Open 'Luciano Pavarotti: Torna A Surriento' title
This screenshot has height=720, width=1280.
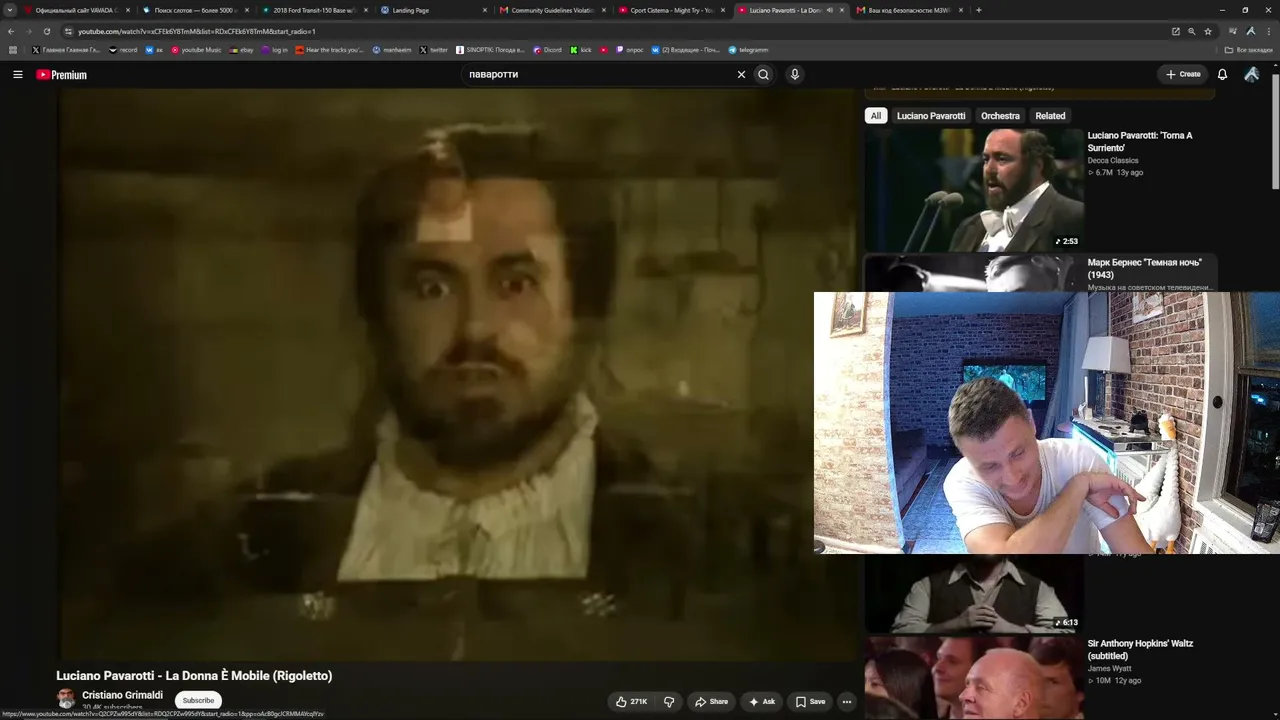(1140, 142)
